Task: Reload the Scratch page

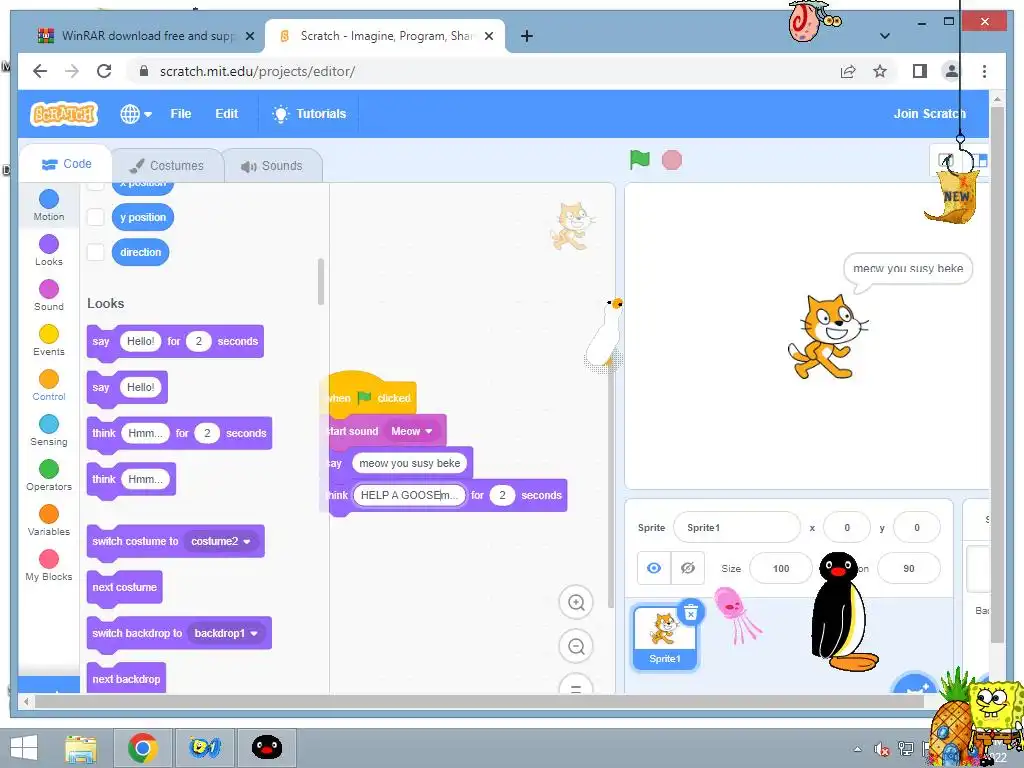Action: point(104,71)
